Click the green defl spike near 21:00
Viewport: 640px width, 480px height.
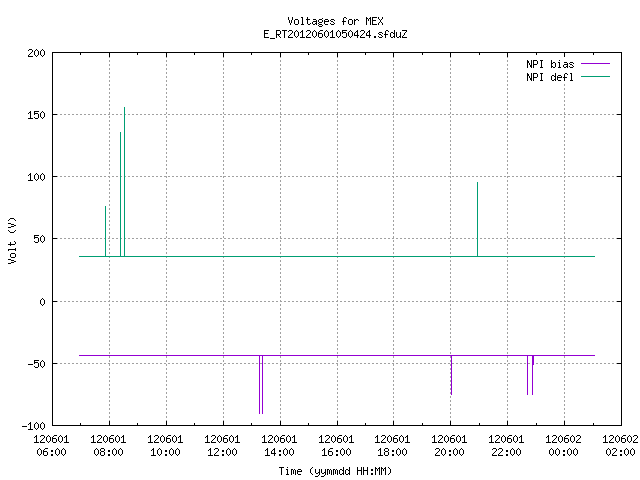[478, 219]
